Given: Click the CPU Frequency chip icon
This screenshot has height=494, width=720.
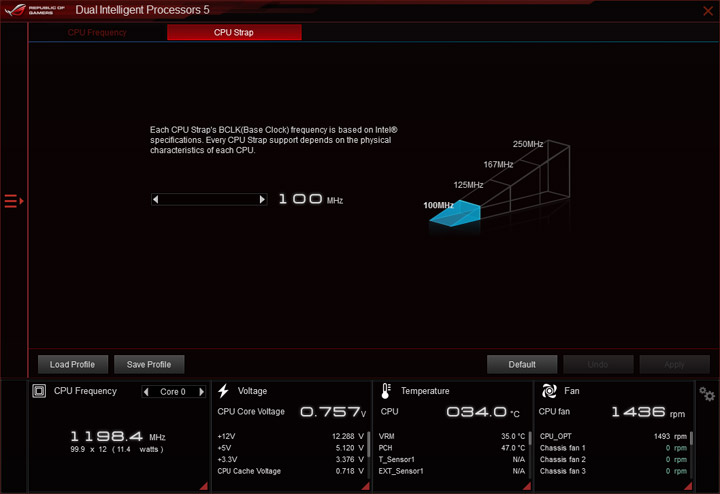Looking at the screenshot, I should point(39,391).
